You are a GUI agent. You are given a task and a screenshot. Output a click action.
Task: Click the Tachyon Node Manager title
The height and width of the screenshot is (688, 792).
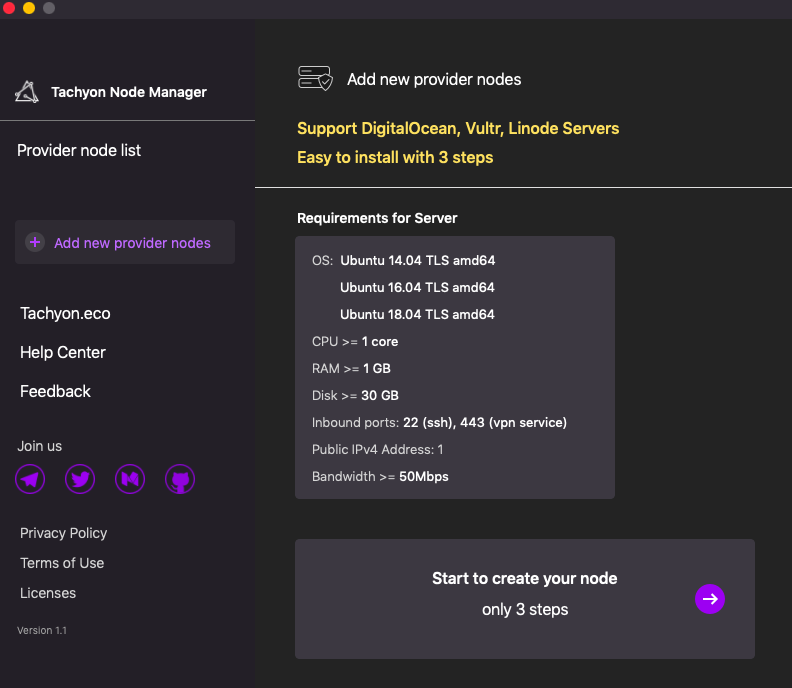[129, 92]
